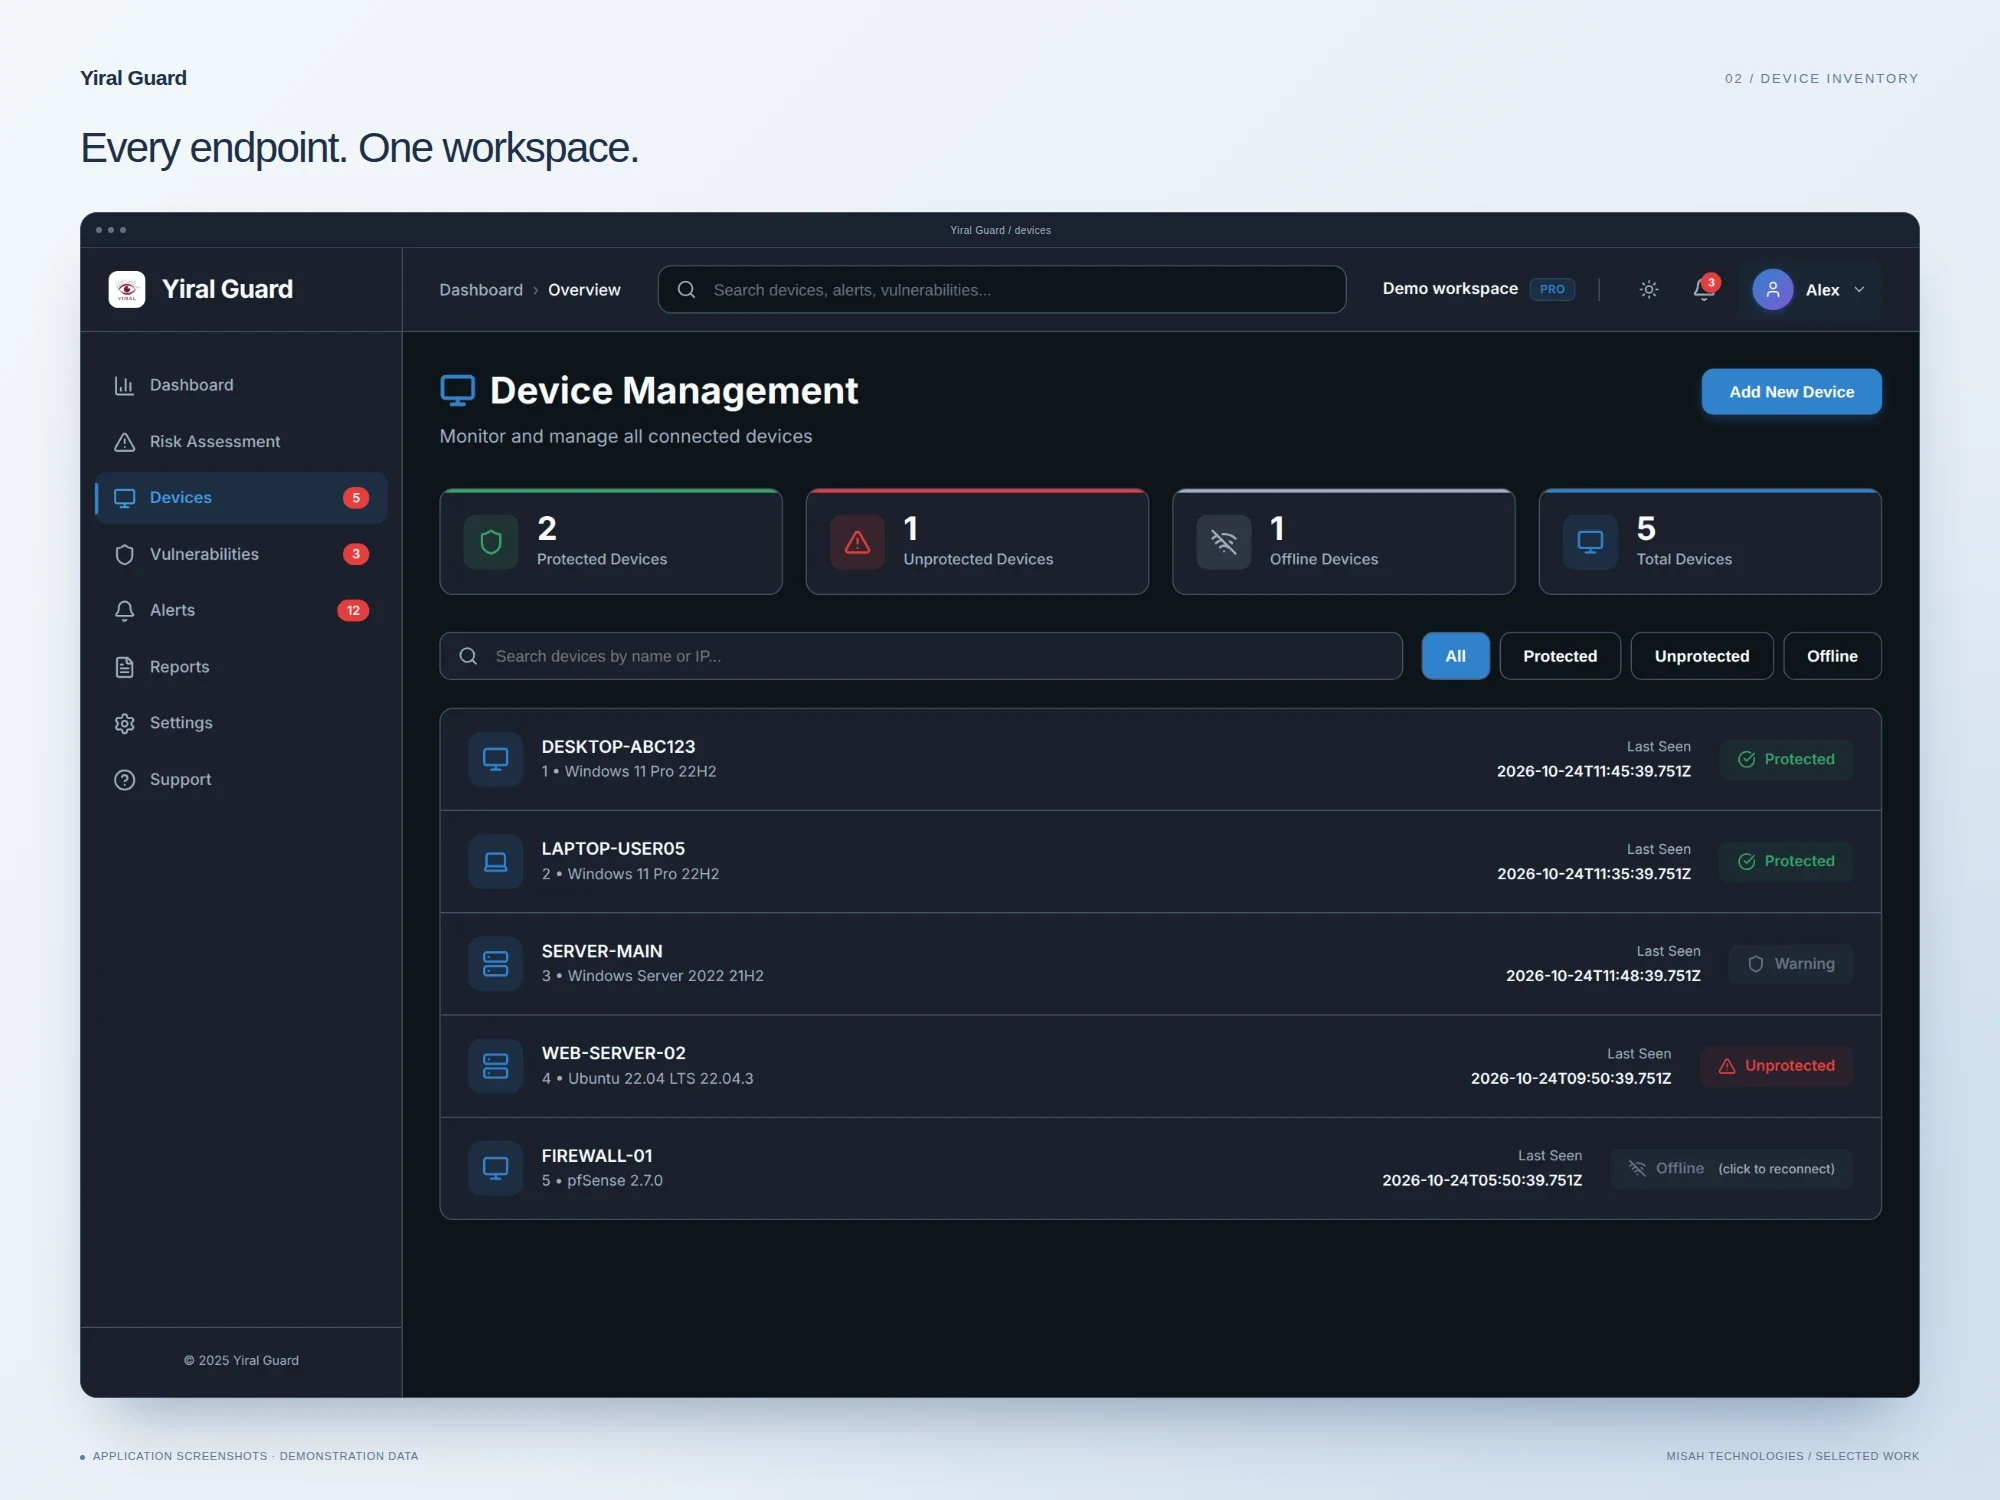Click the PRO badge beside Demo workspace
Viewport: 2000px width, 1500px height.
(1552, 289)
